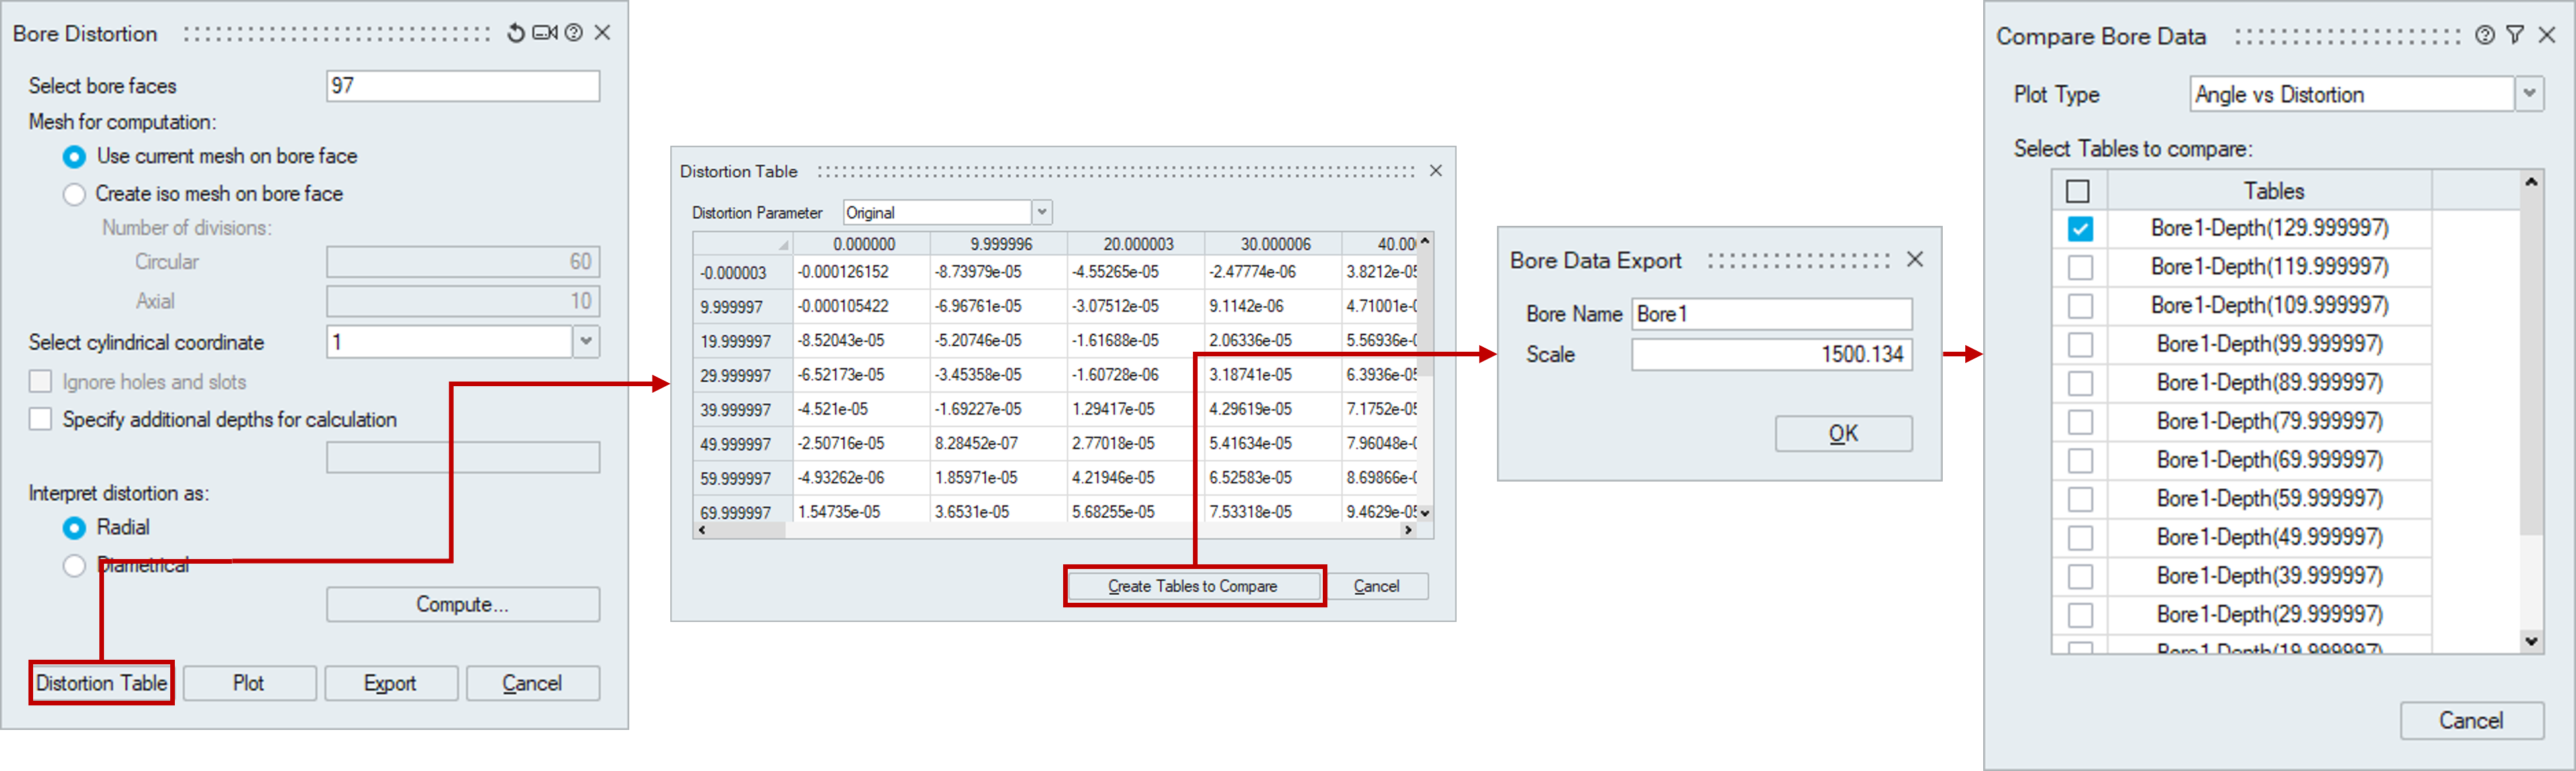
Task: Open the cylindrical coordinate dropdown
Action: (x=586, y=342)
